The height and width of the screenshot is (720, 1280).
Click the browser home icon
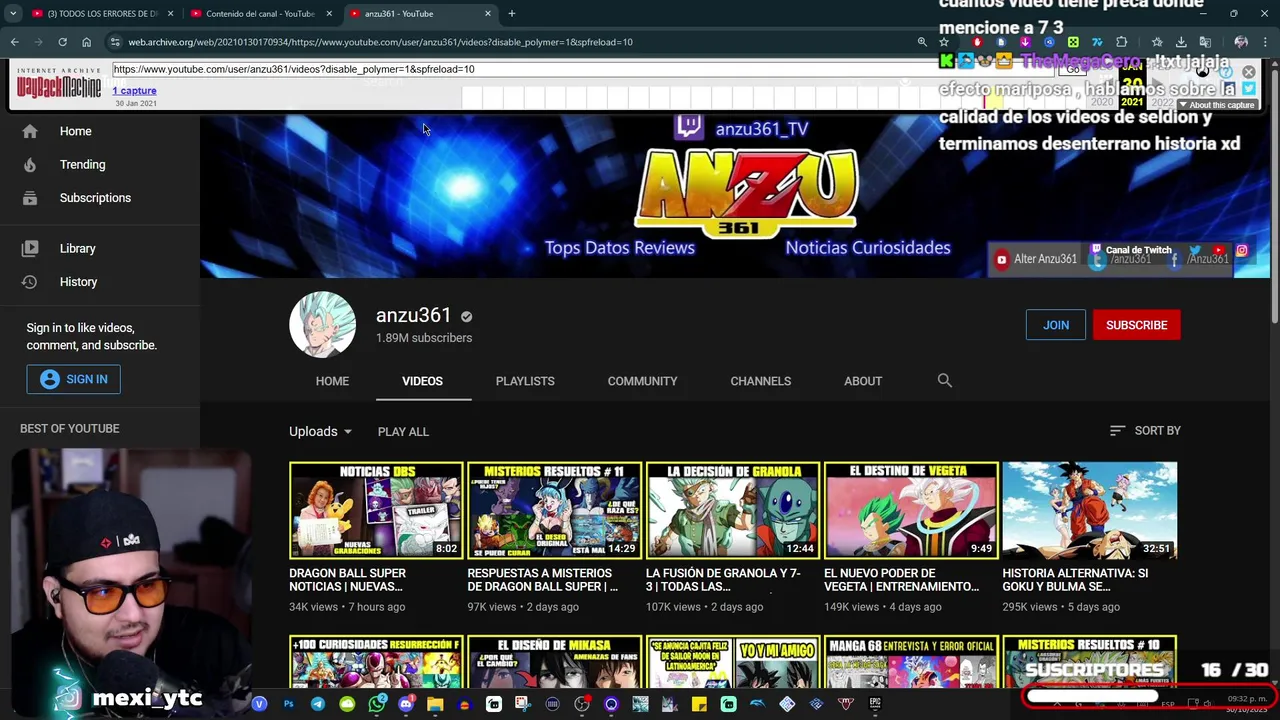tap(86, 42)
